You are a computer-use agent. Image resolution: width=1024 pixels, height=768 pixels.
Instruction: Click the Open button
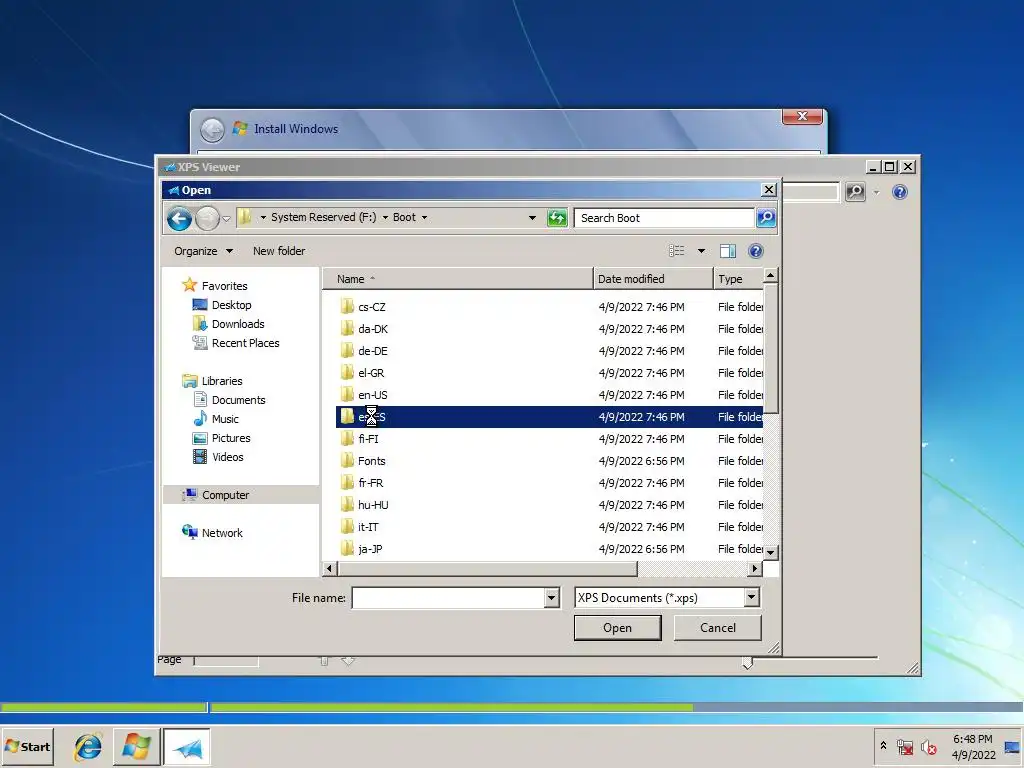click(617, 628)
